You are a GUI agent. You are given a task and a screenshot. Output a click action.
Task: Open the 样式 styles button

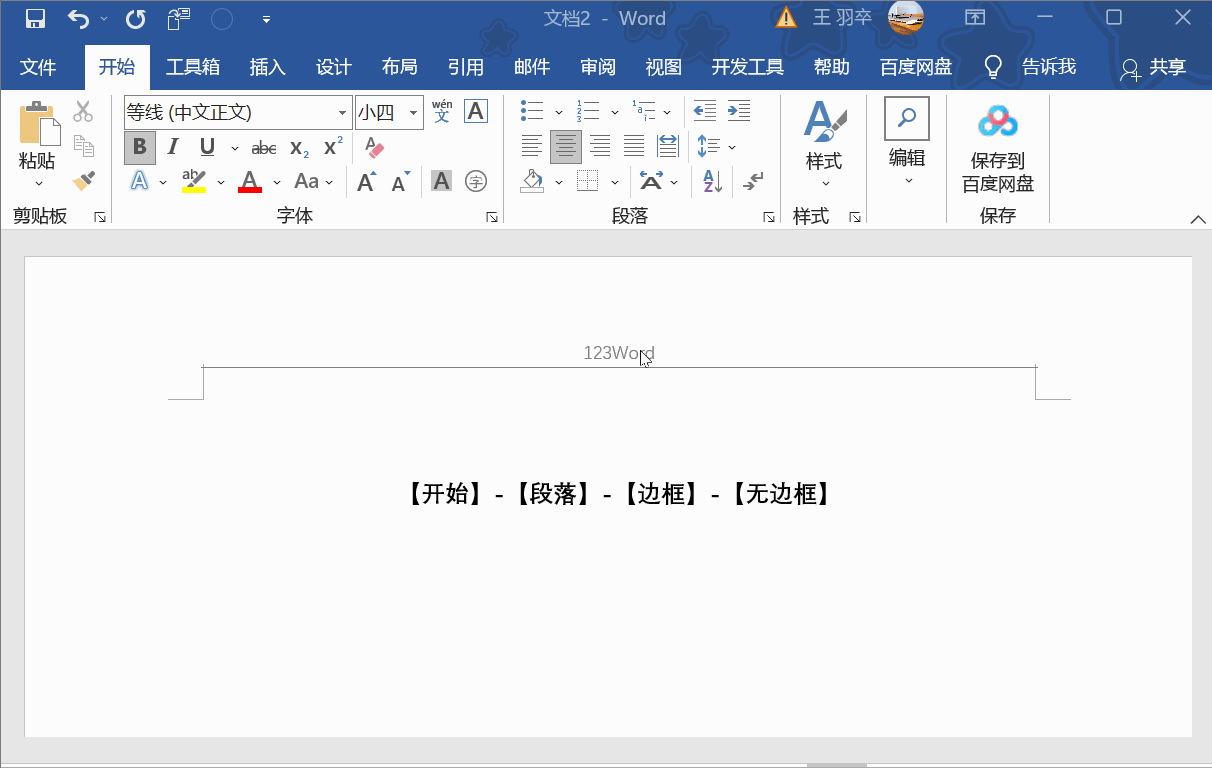(x=824, y=145)
